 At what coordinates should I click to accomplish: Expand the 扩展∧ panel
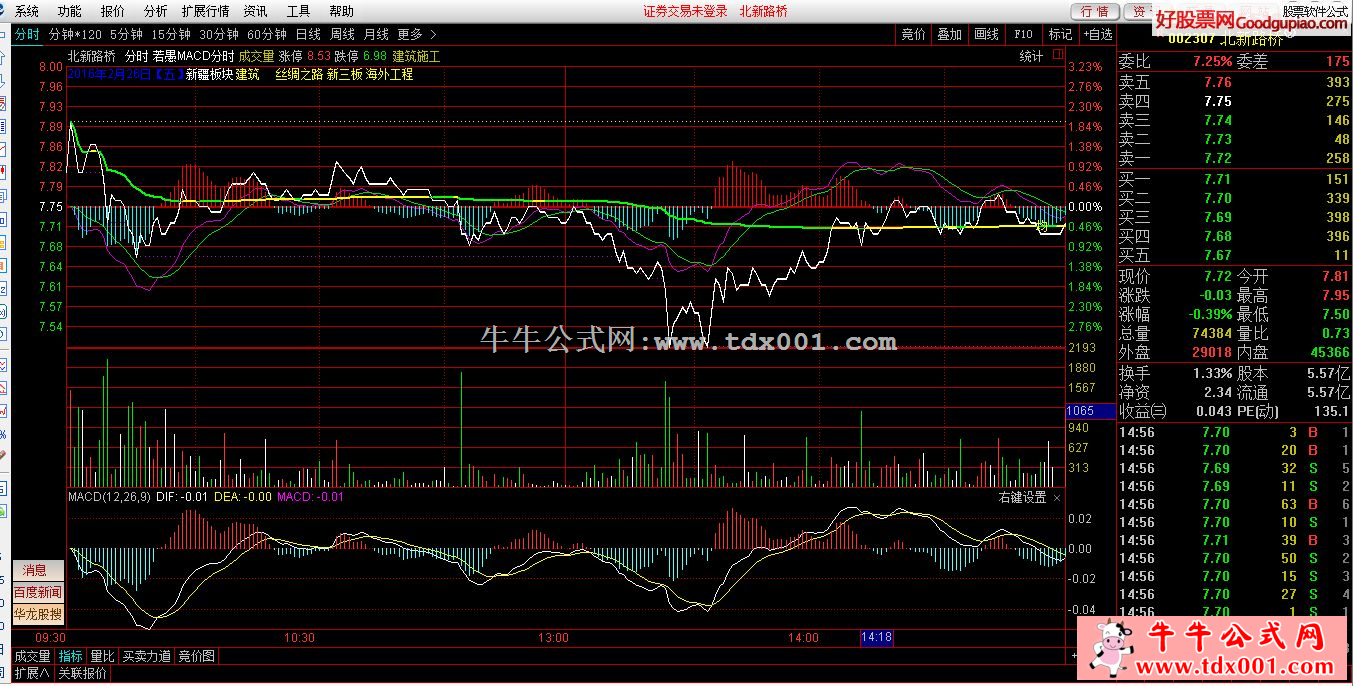point(32,673)
